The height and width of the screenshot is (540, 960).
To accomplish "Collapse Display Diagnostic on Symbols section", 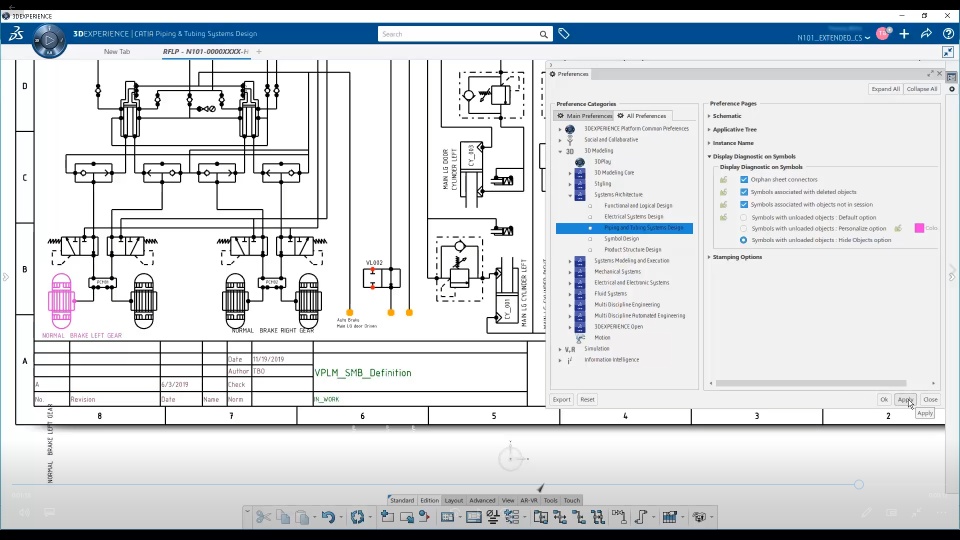I will [x=710, y=156].
